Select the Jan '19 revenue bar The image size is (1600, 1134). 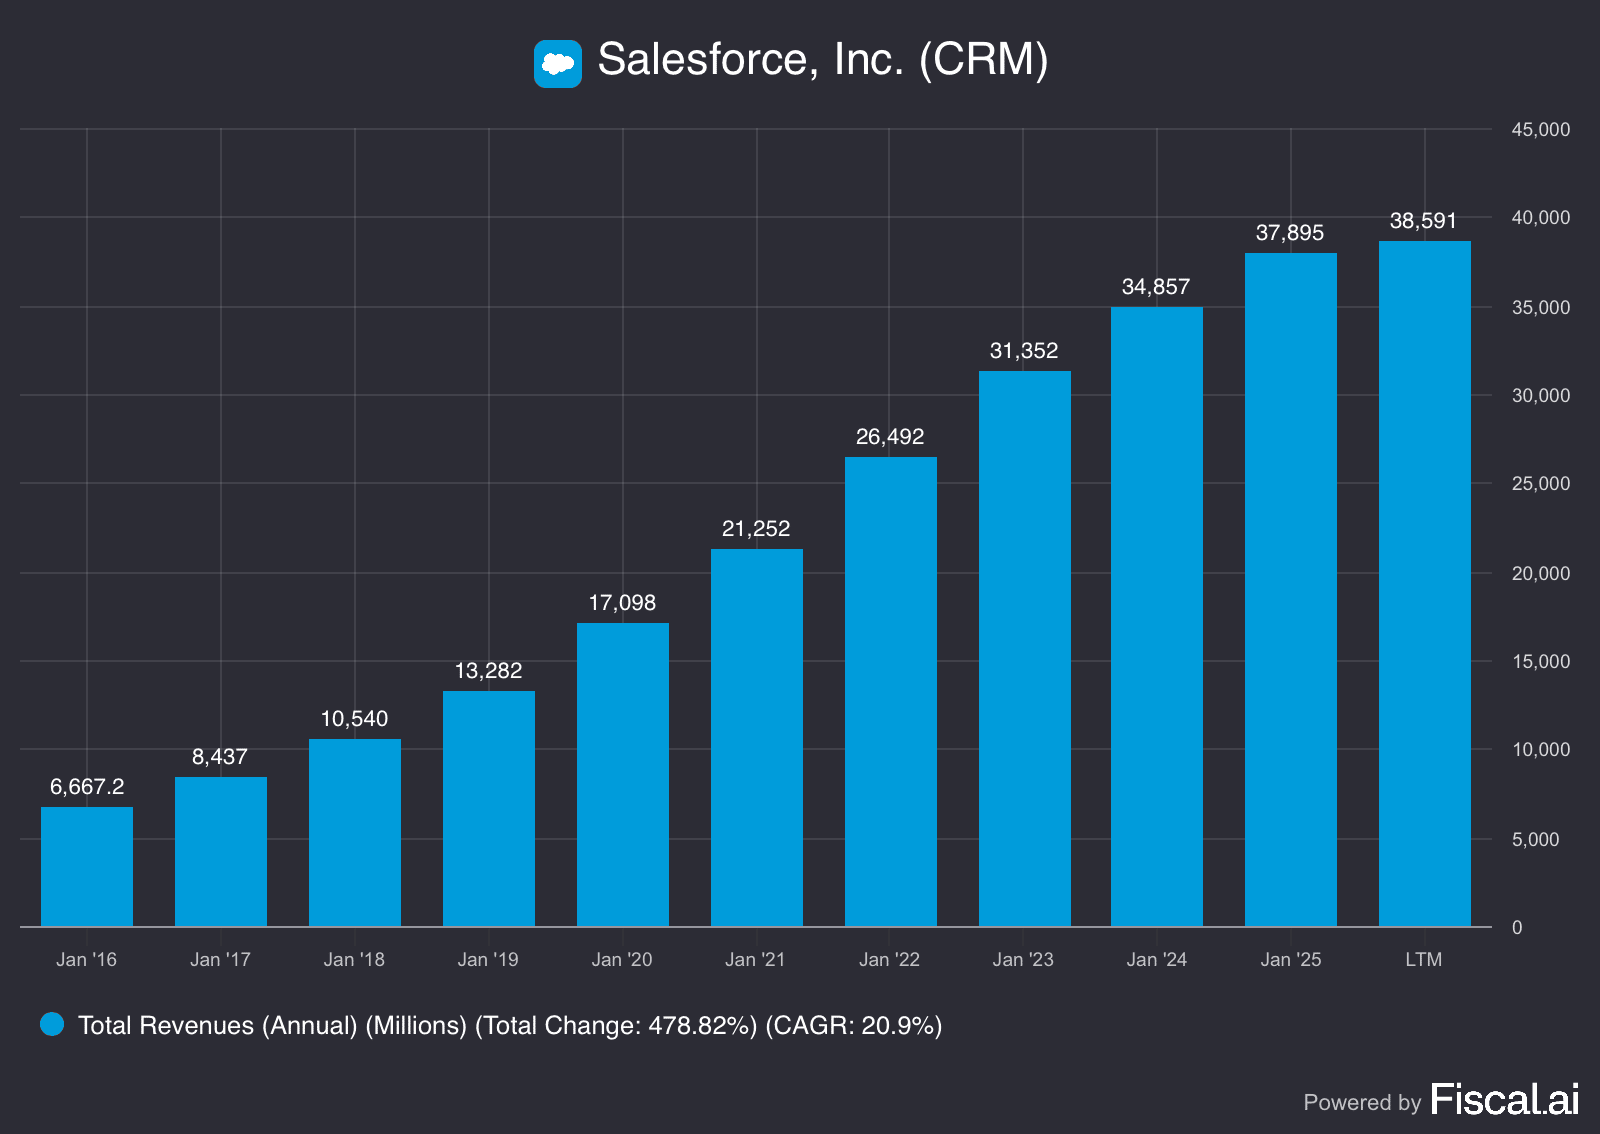[x=489, y=809]
